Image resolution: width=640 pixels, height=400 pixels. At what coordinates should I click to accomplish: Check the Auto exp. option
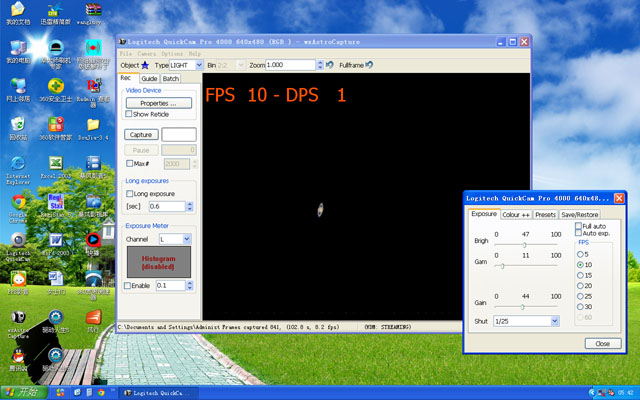tap(578, 233)
